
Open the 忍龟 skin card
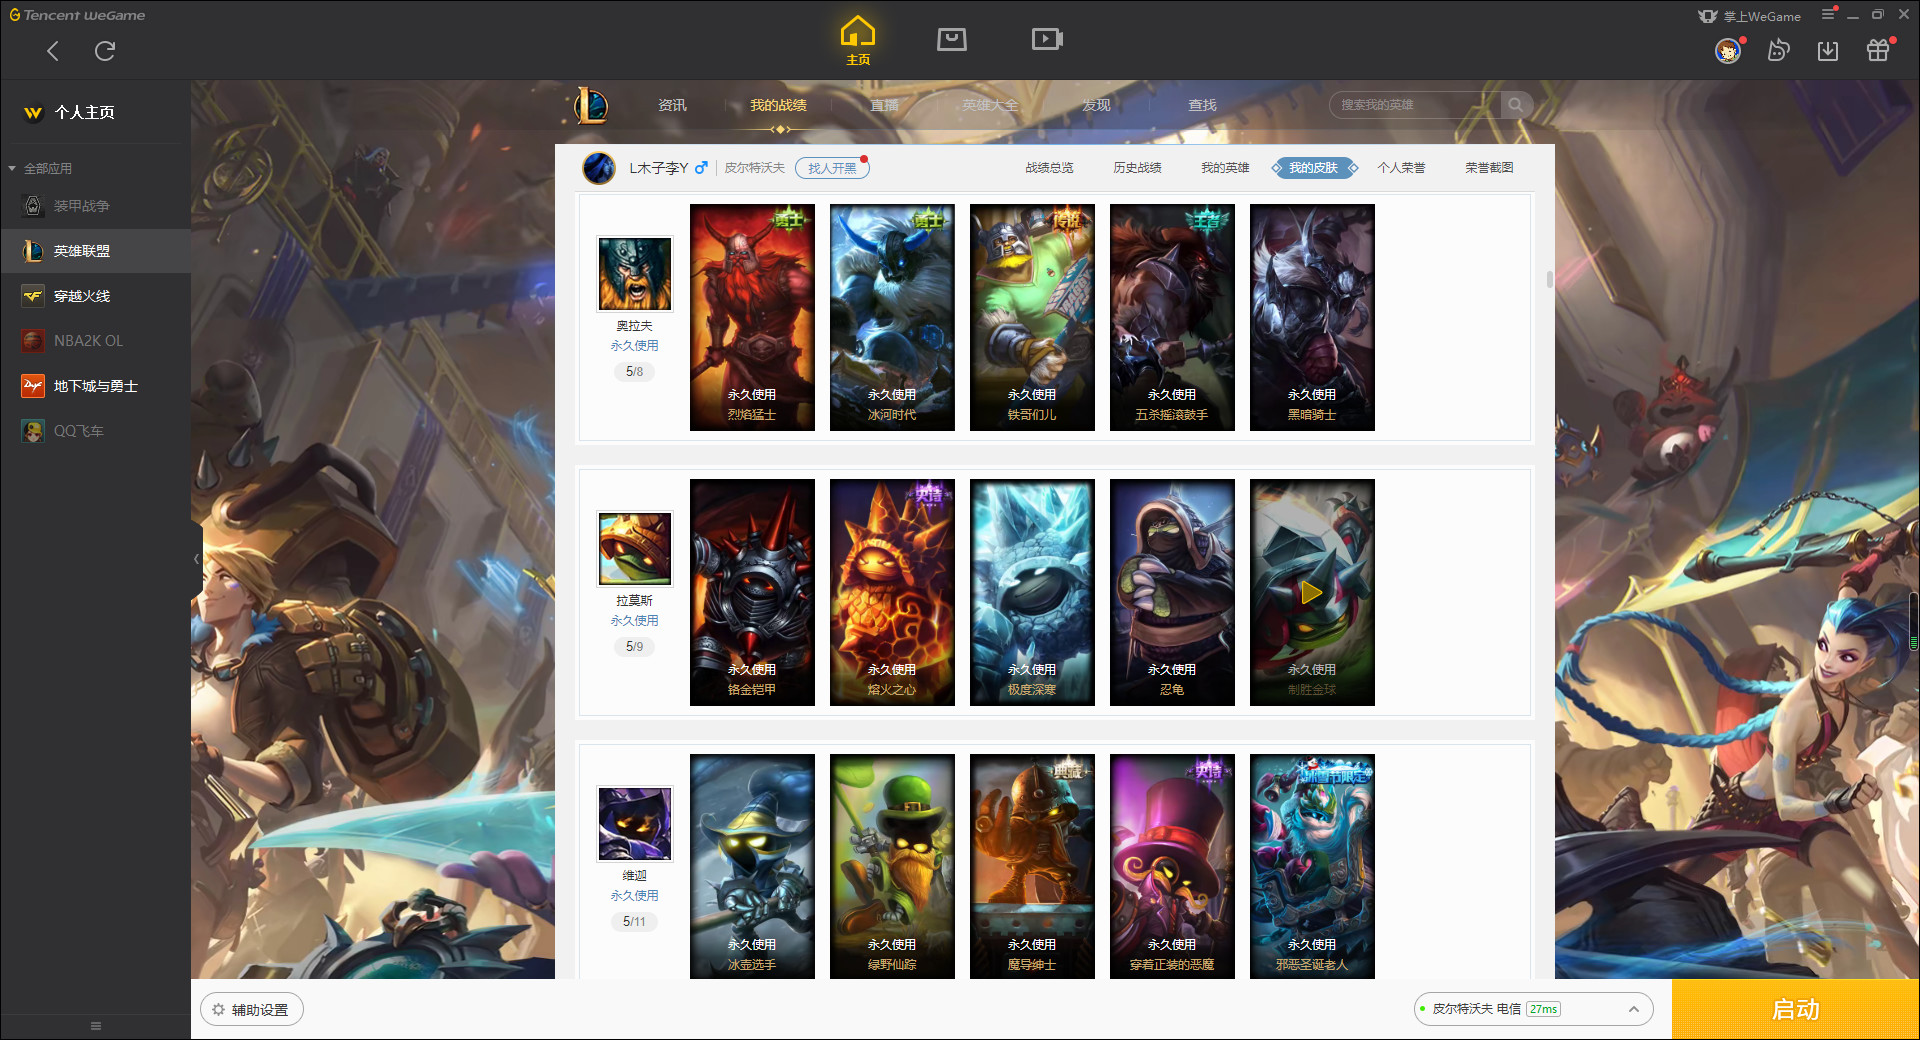[1172, 593]
